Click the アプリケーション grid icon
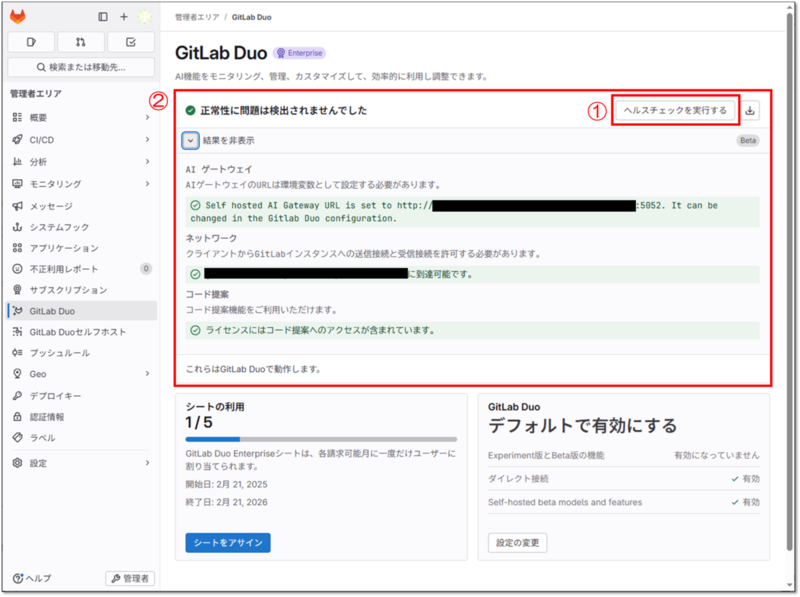This screenshot has height=597, width=800. (17, 248)
